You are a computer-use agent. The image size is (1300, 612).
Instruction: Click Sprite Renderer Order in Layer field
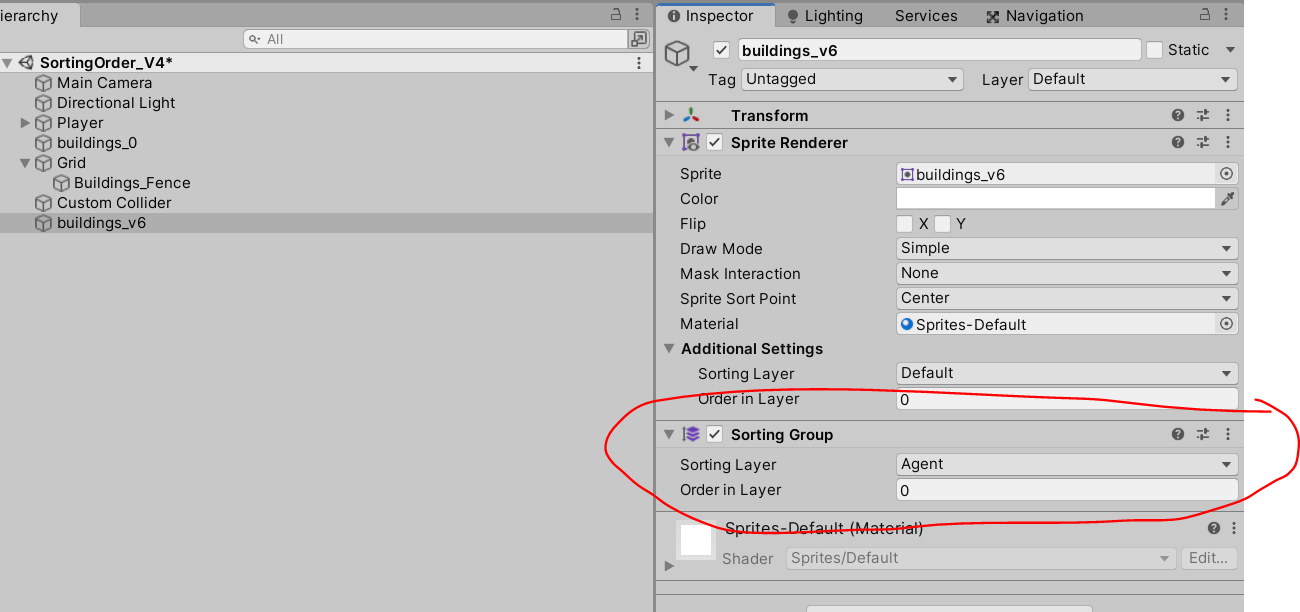pos(1067,399)
